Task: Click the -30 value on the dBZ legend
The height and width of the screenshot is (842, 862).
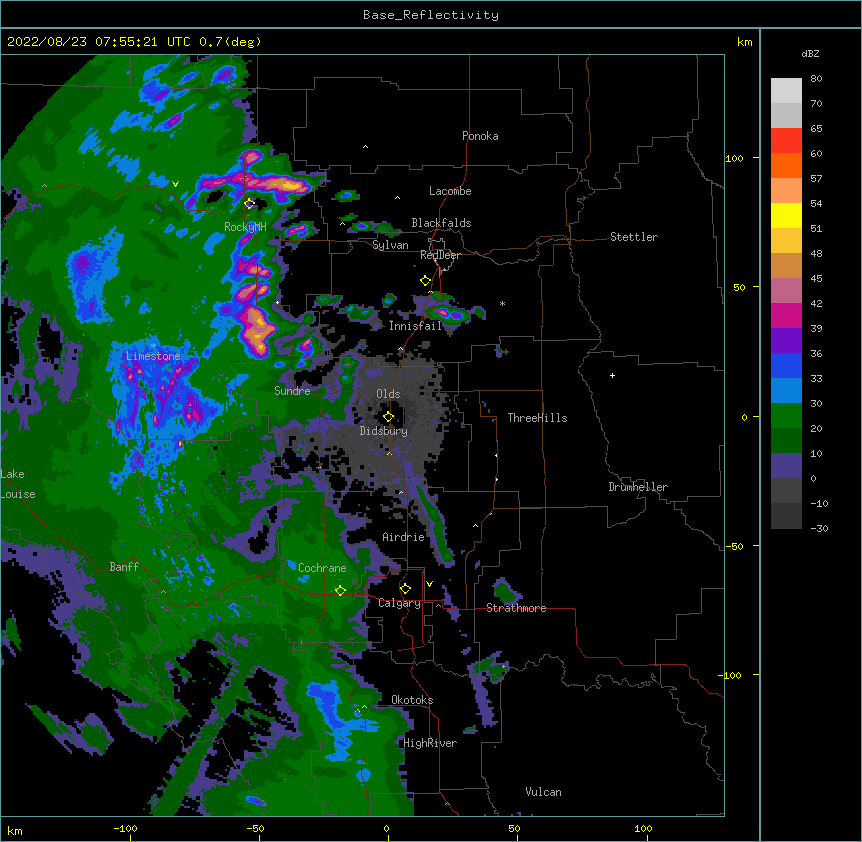Action: coord(819,529)
